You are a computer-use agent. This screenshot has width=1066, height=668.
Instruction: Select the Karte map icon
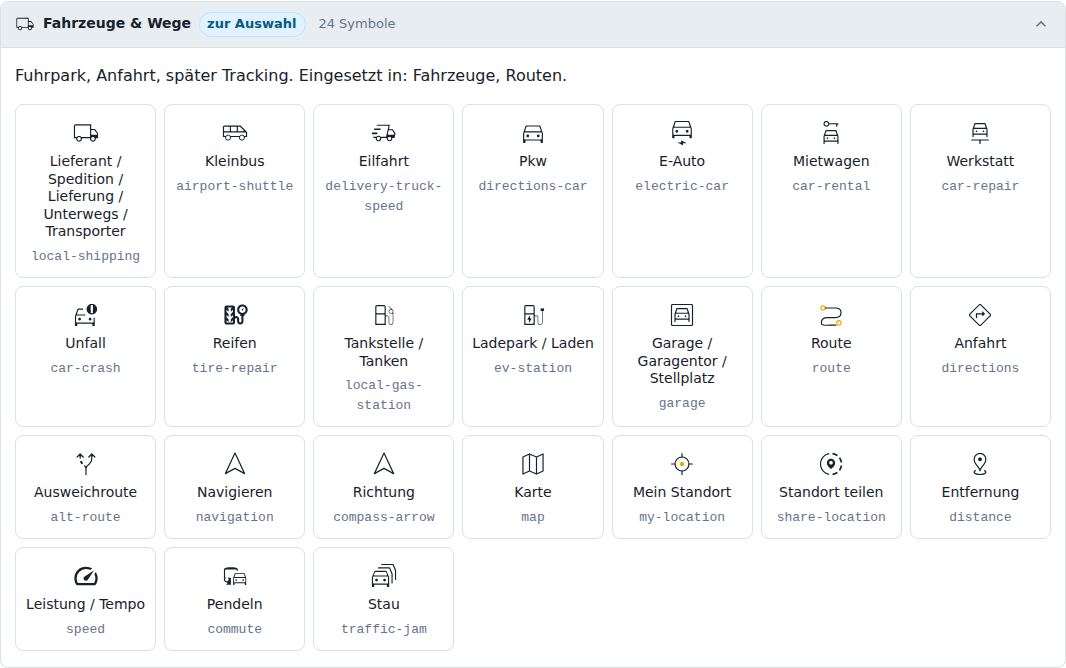click(x=533, y=463)
